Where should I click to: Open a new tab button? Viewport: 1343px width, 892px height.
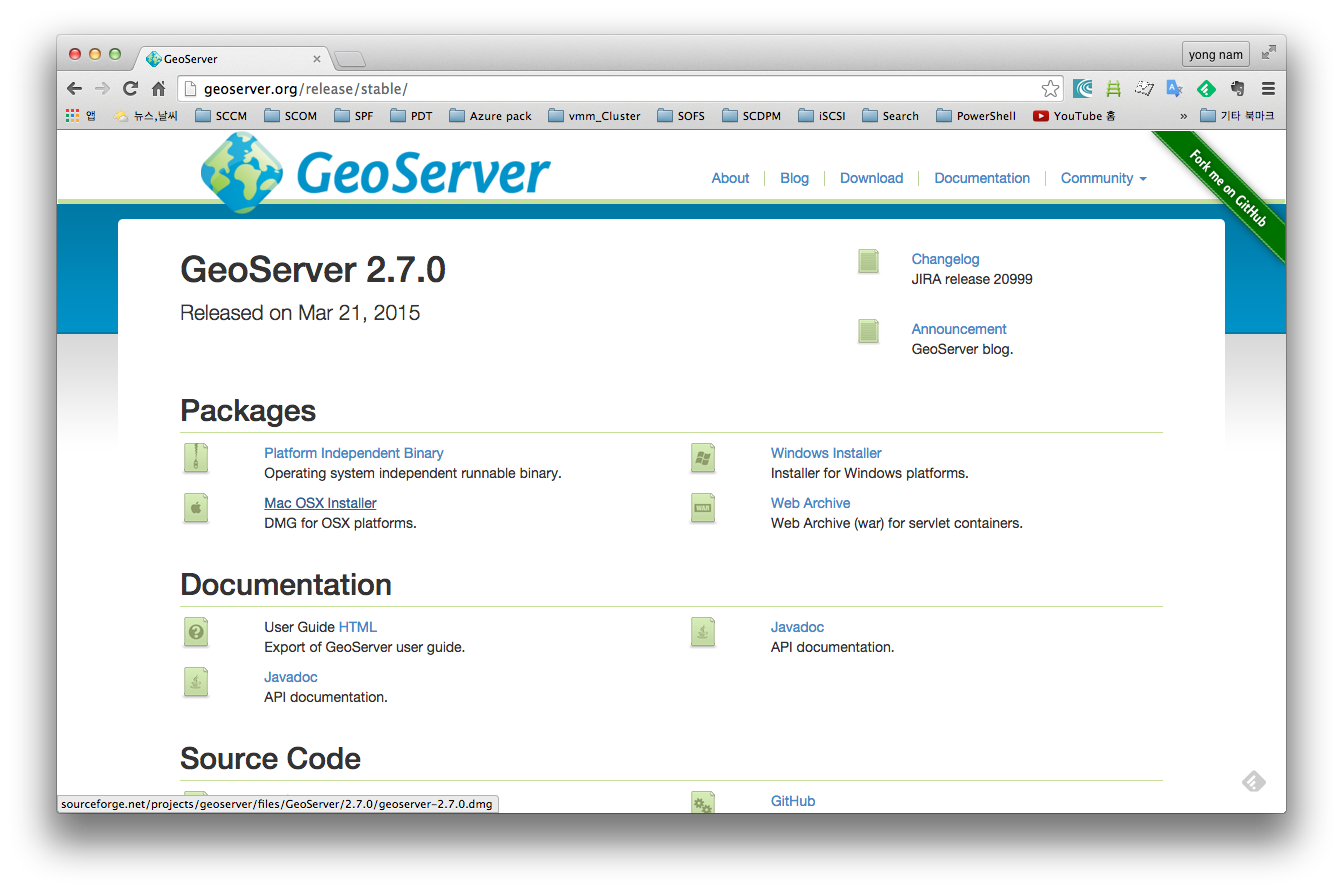coord(350,60)
